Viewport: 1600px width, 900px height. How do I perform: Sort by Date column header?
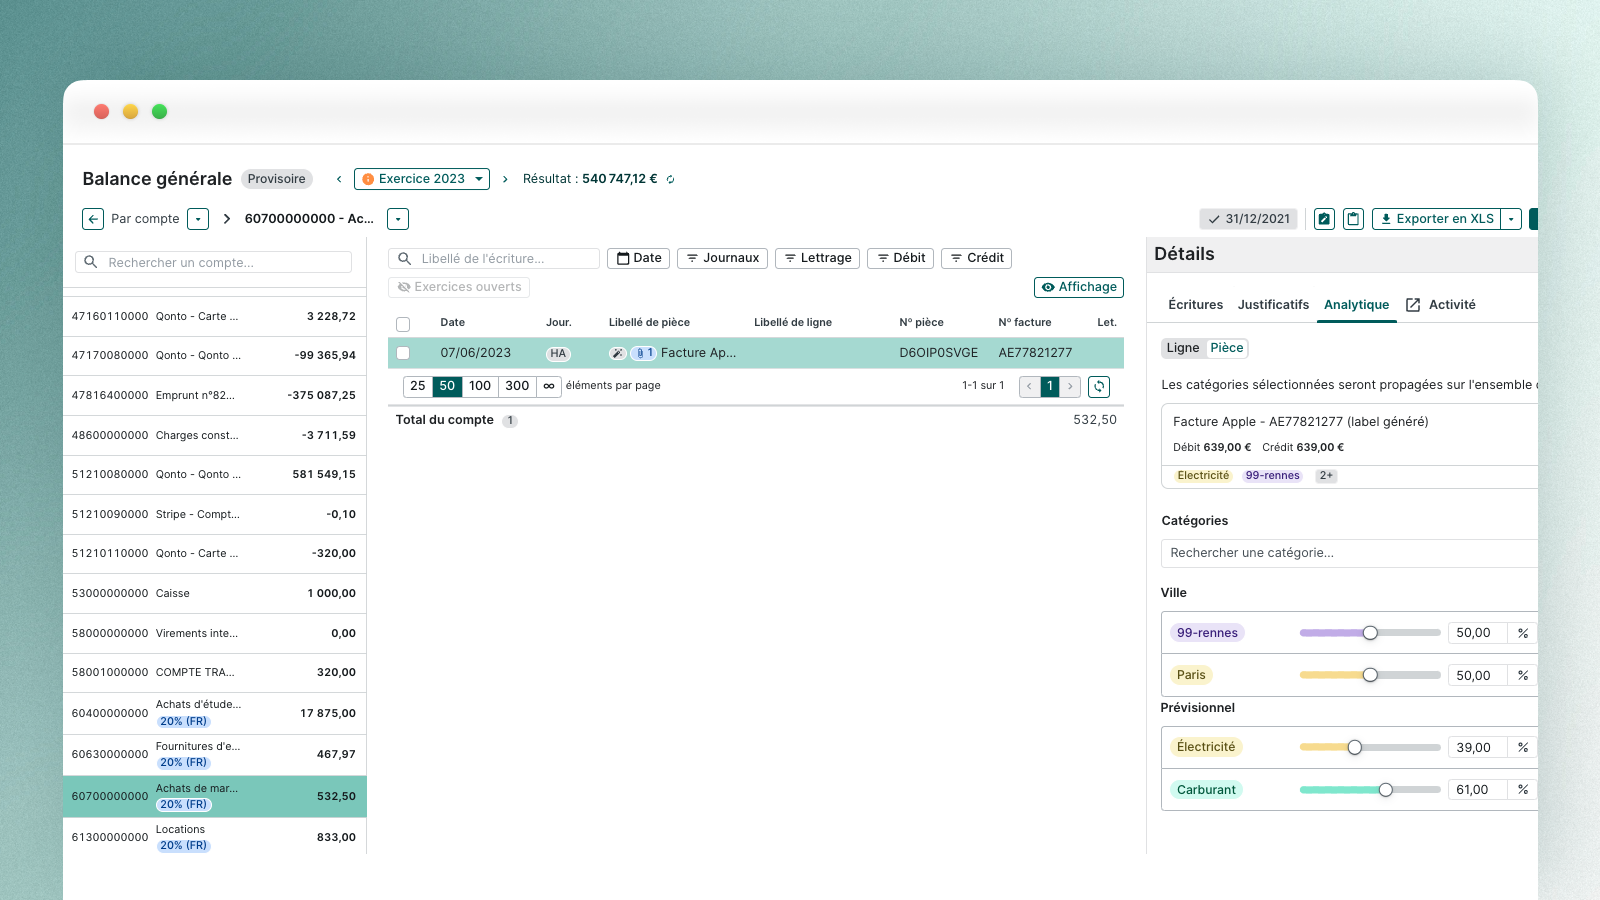pyautogui.click(x=452, y=323)
